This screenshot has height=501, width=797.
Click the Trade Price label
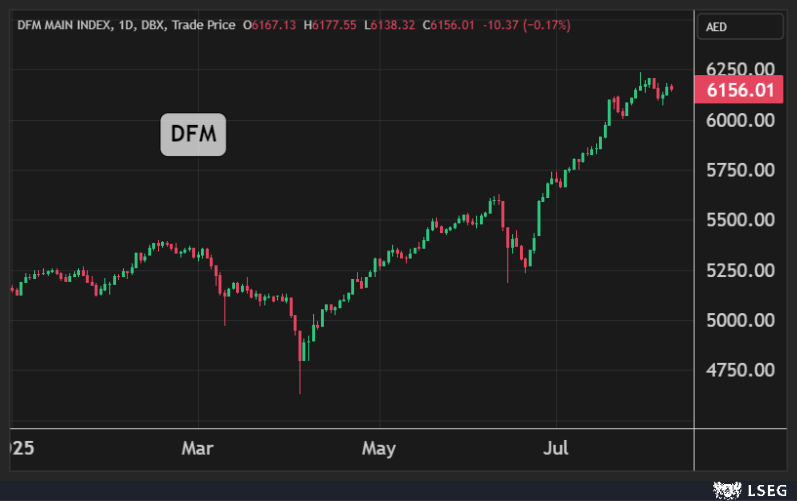tap(203, 24)
